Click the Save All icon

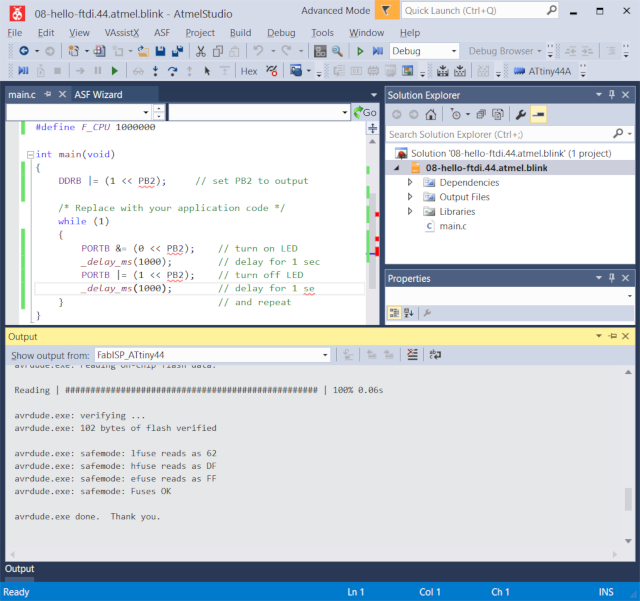point(178,51)
